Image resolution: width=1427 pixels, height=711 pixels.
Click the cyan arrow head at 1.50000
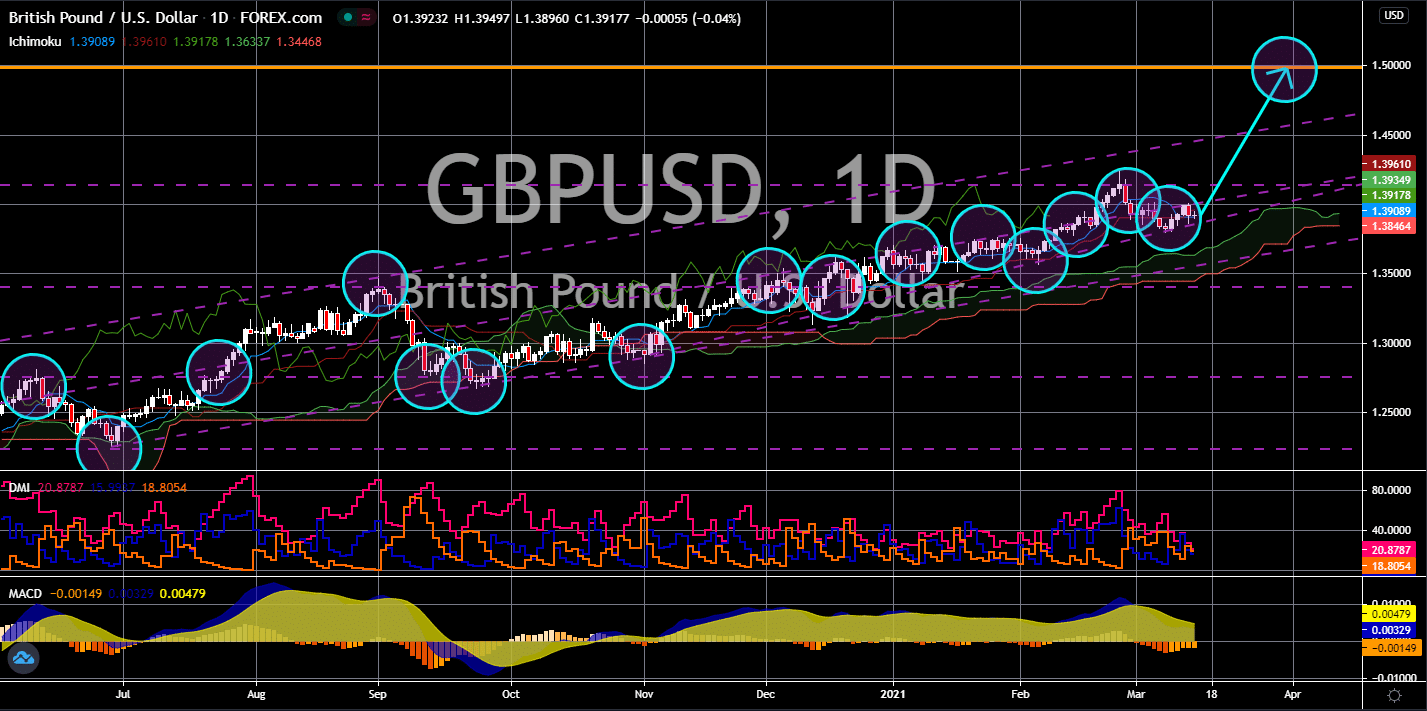pos(1286,71)
